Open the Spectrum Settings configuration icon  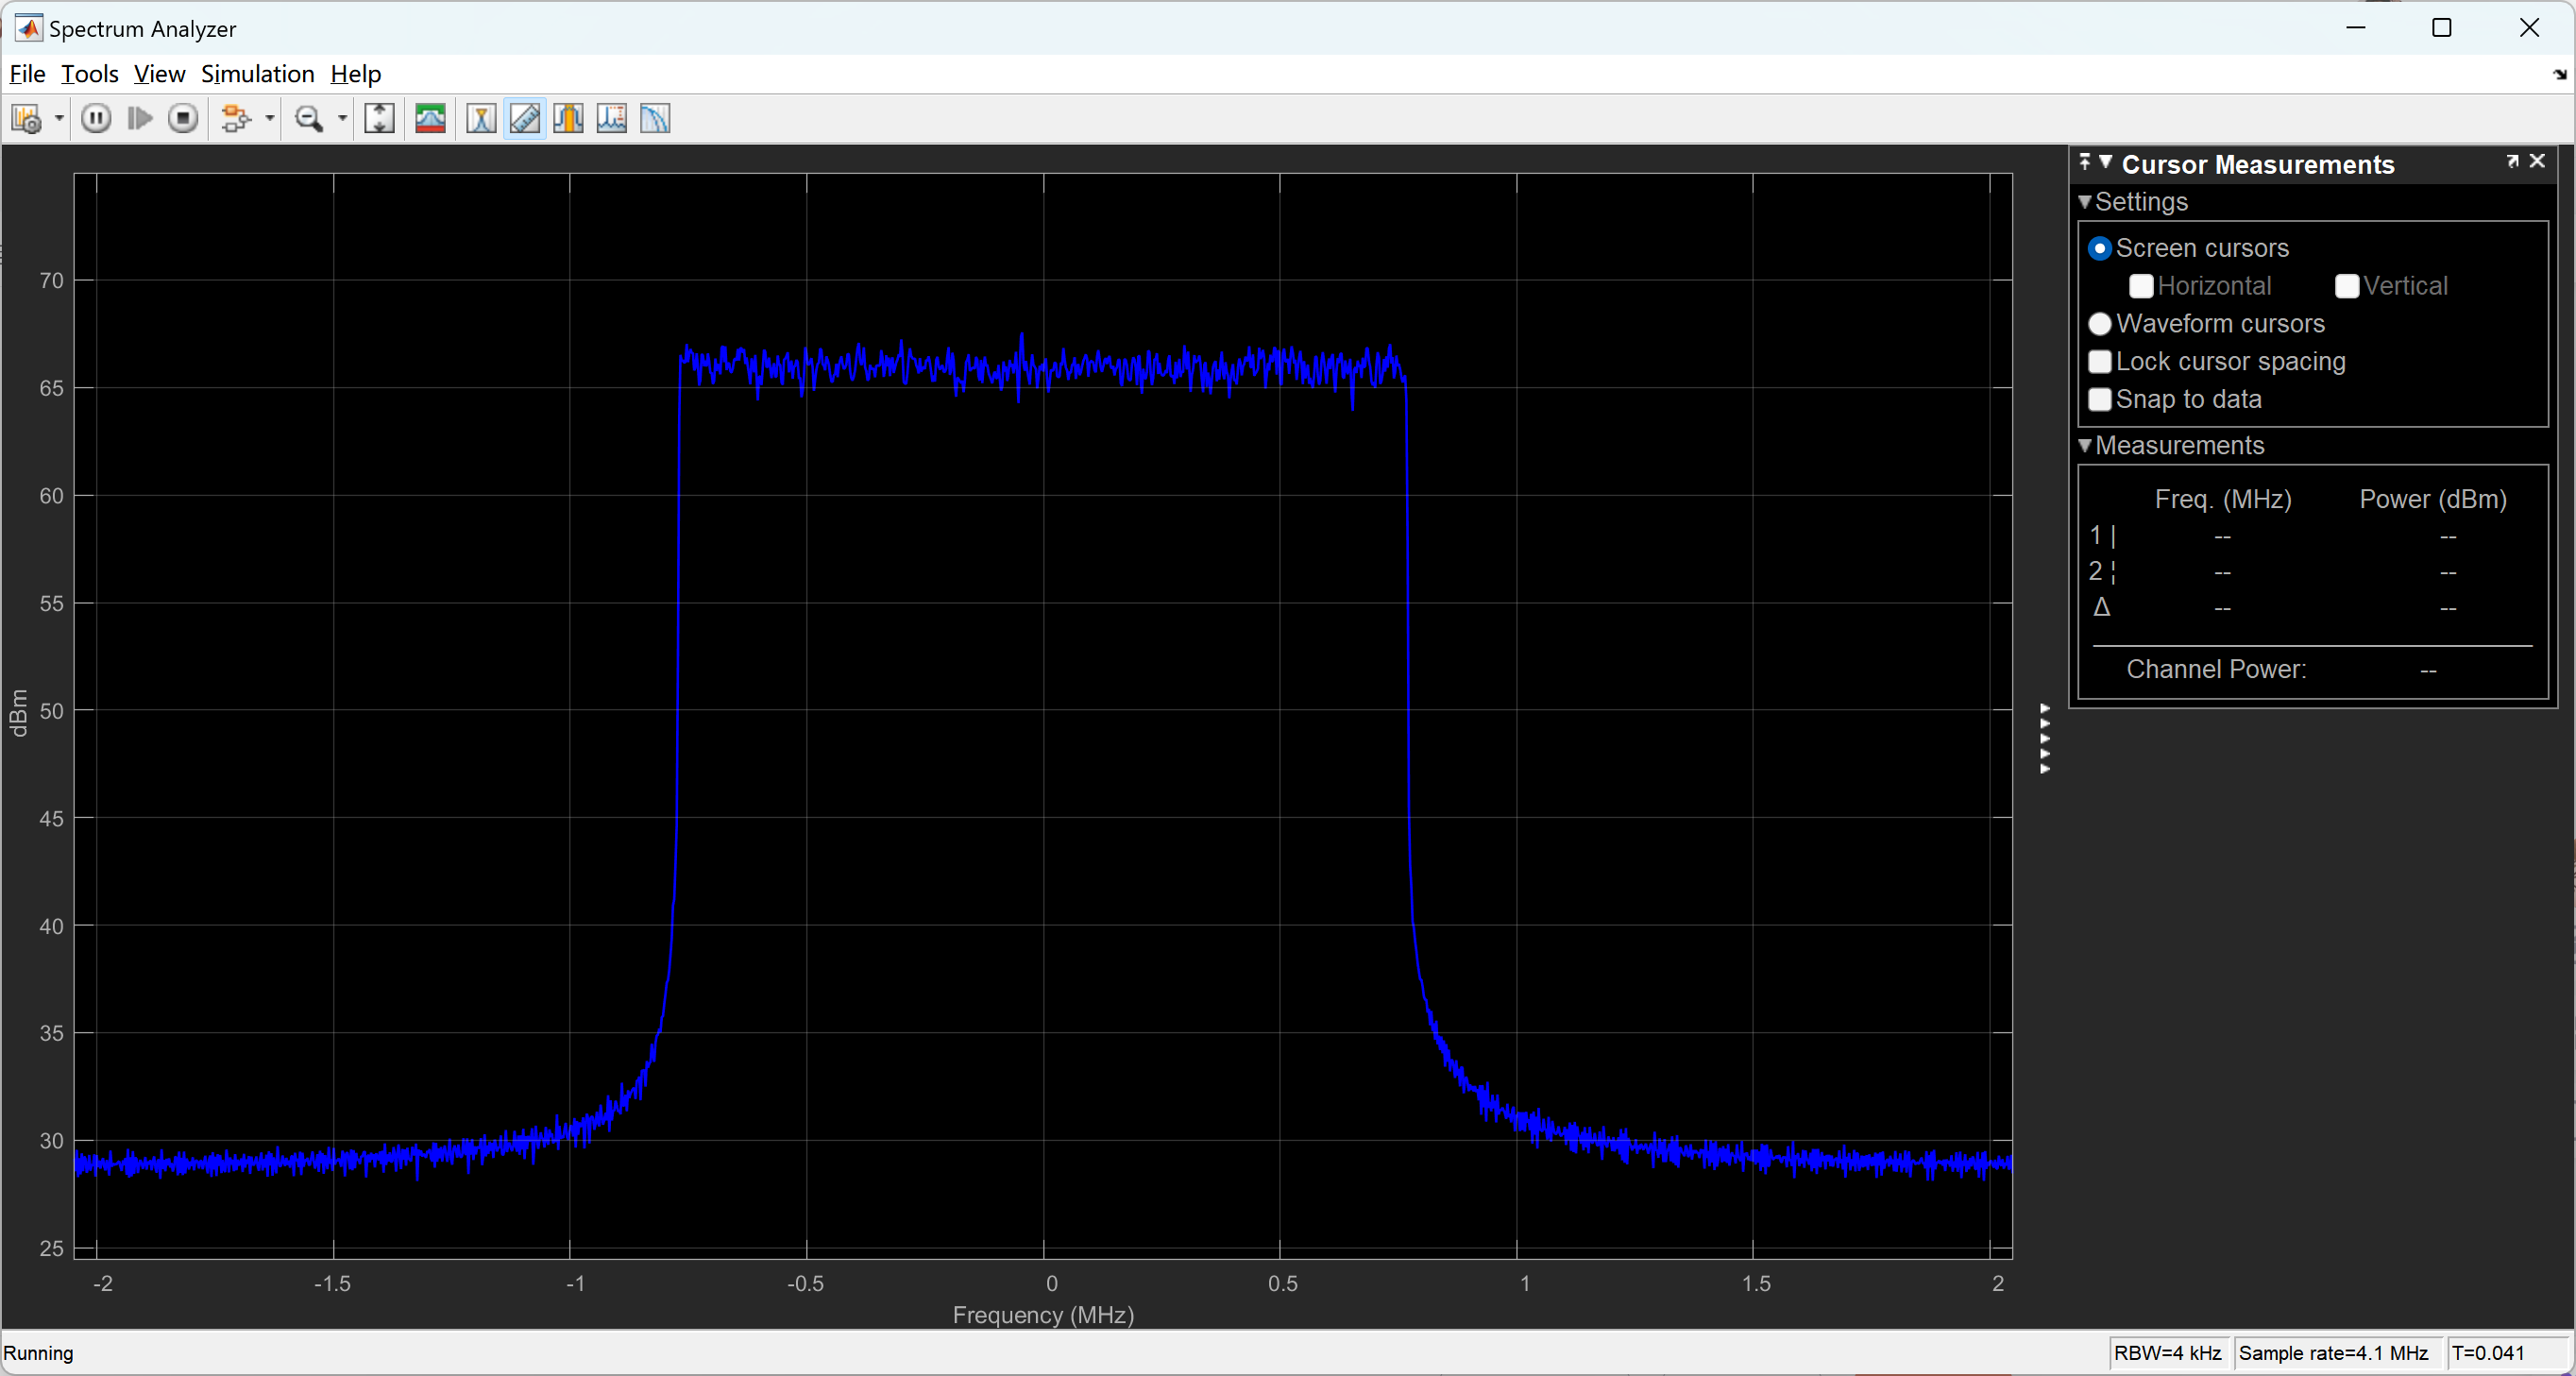click(27, 119)
